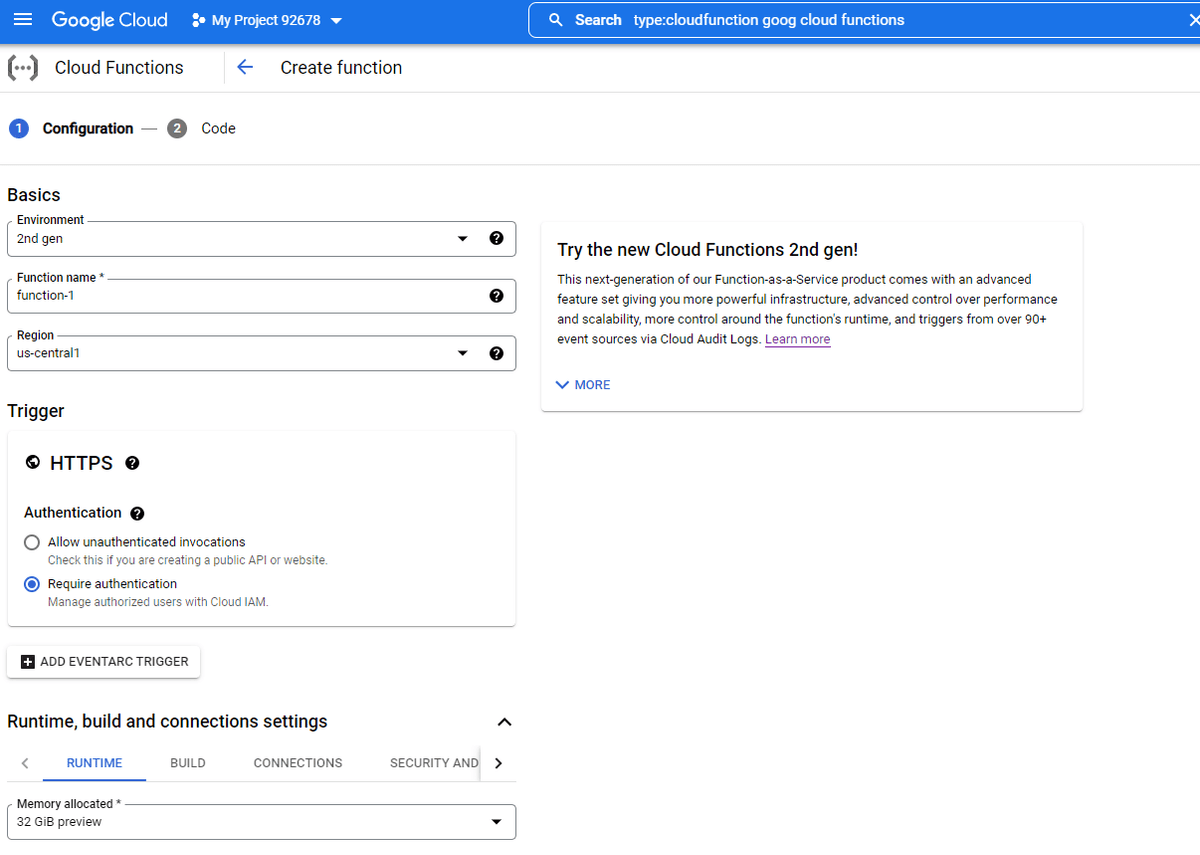Click the Cloud Functions product icon
1200x855 pixels.
click(23, 68)
